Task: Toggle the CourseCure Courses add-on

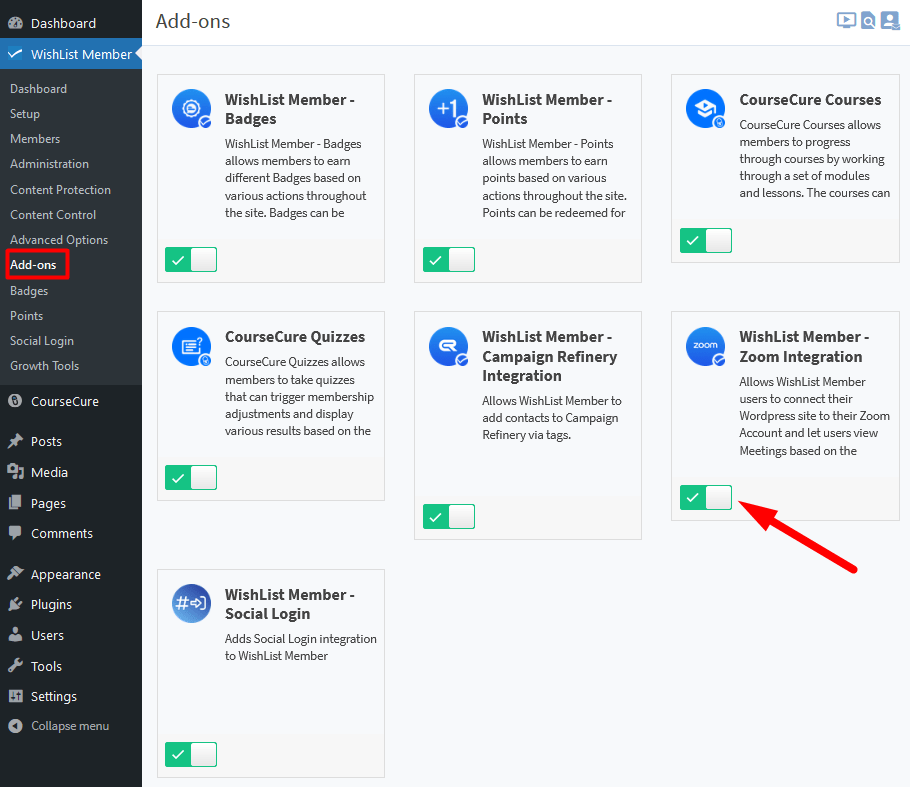Action: [x=706, y=240]
